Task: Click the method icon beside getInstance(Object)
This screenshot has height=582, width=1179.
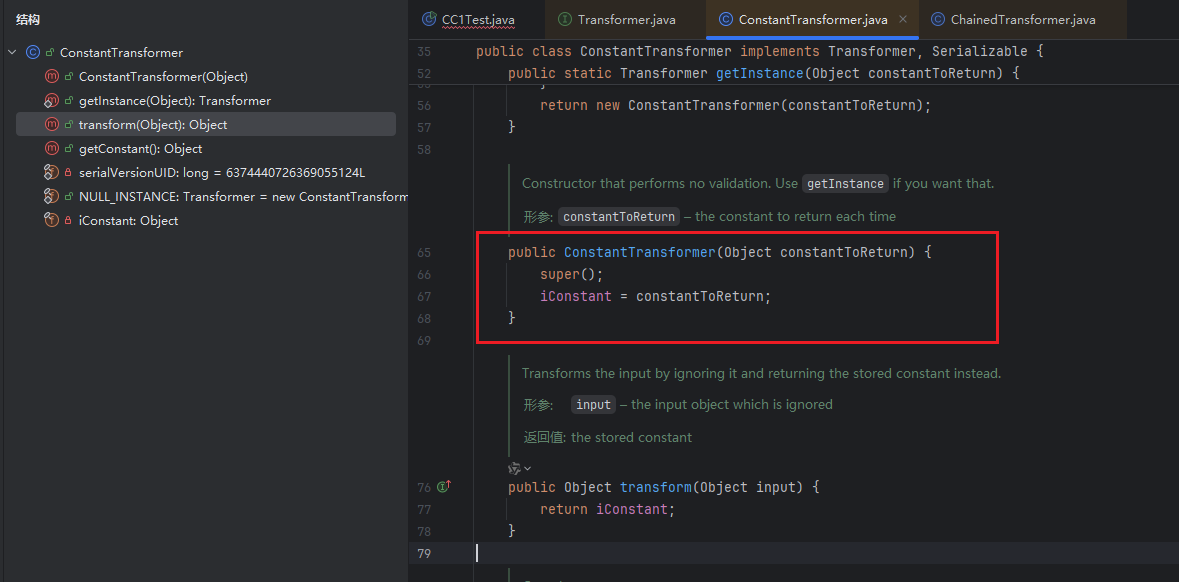Action: (x=52, y=101)
